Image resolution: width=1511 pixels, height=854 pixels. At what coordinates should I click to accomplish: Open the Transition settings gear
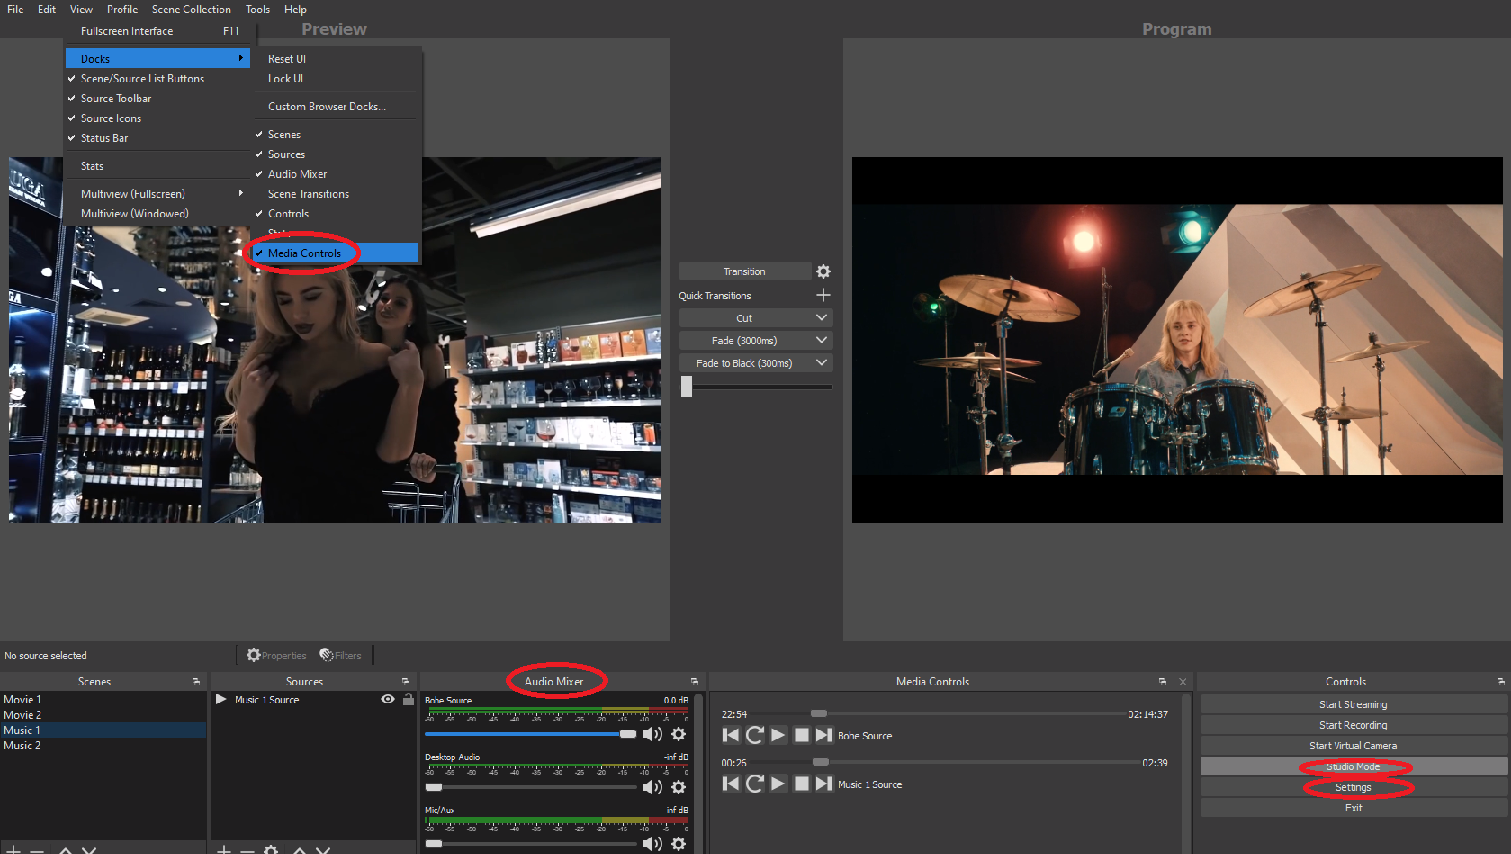point(822,271)
